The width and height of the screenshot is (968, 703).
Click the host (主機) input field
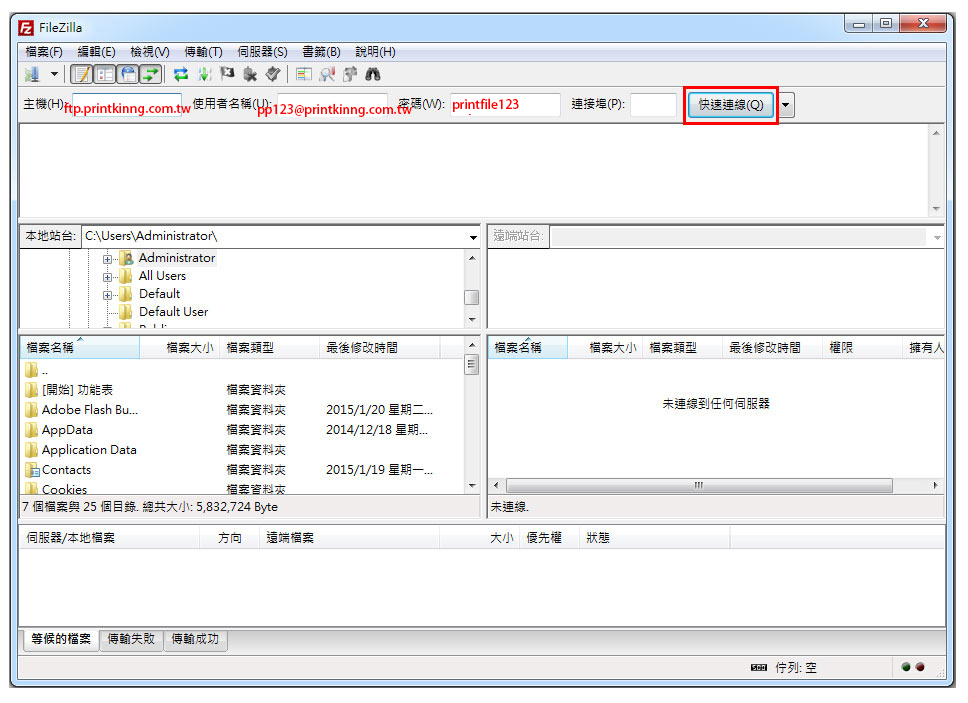point(127,105)
